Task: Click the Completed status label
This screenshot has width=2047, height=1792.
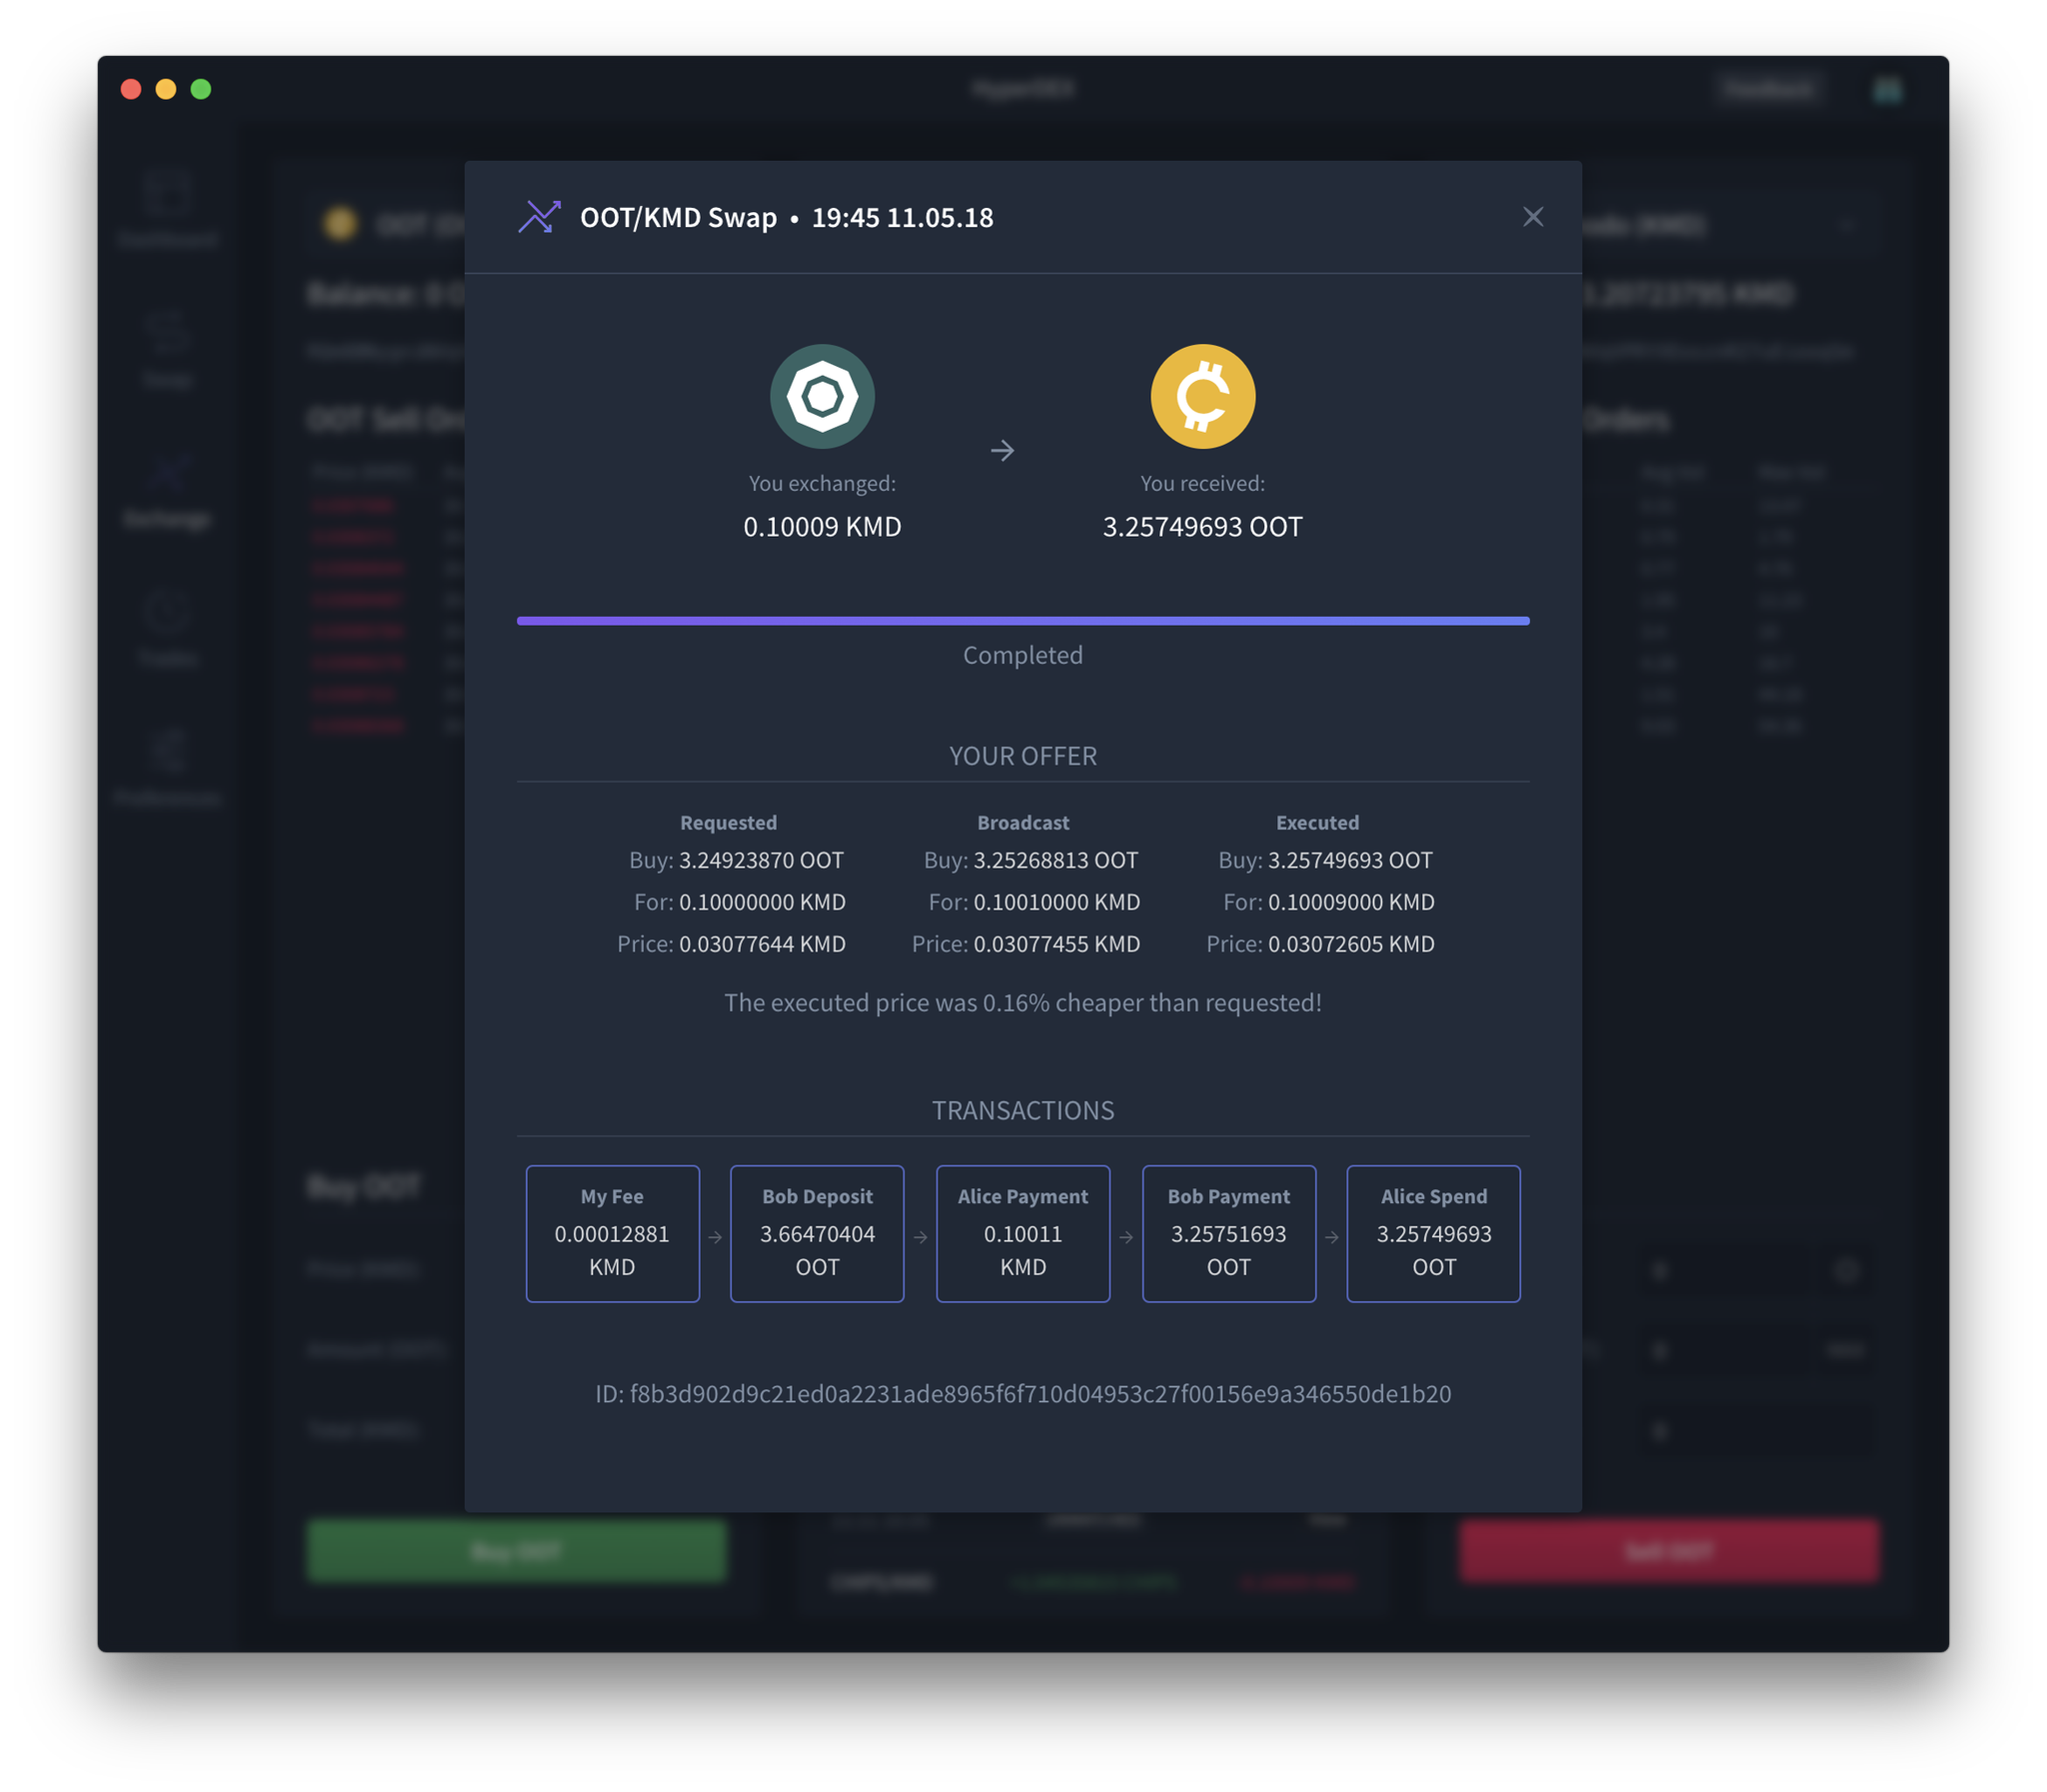Action: (x=1023, y=655)
